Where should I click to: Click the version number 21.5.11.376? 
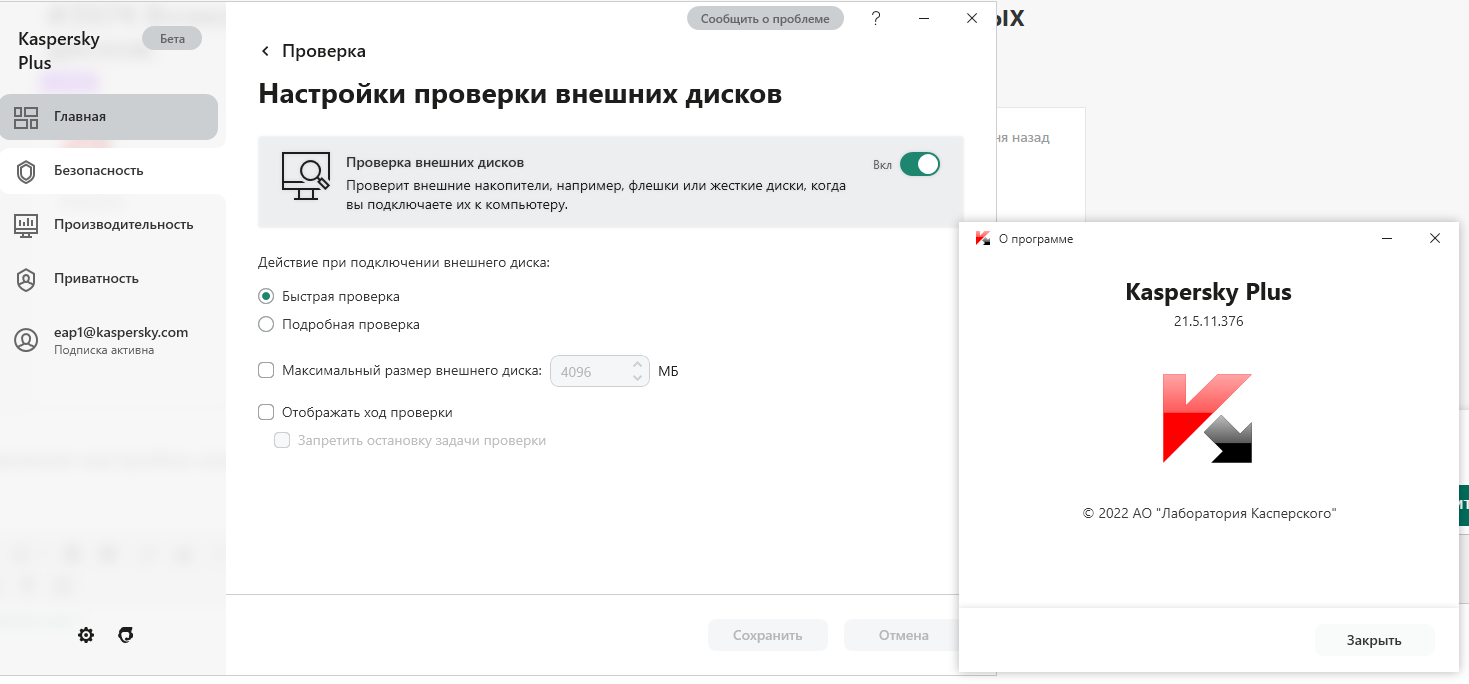[x=1208, y=322]
